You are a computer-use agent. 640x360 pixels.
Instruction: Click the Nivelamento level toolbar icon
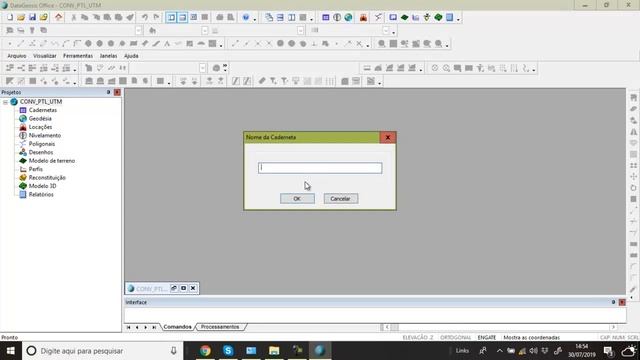click(x=337, y=17)
